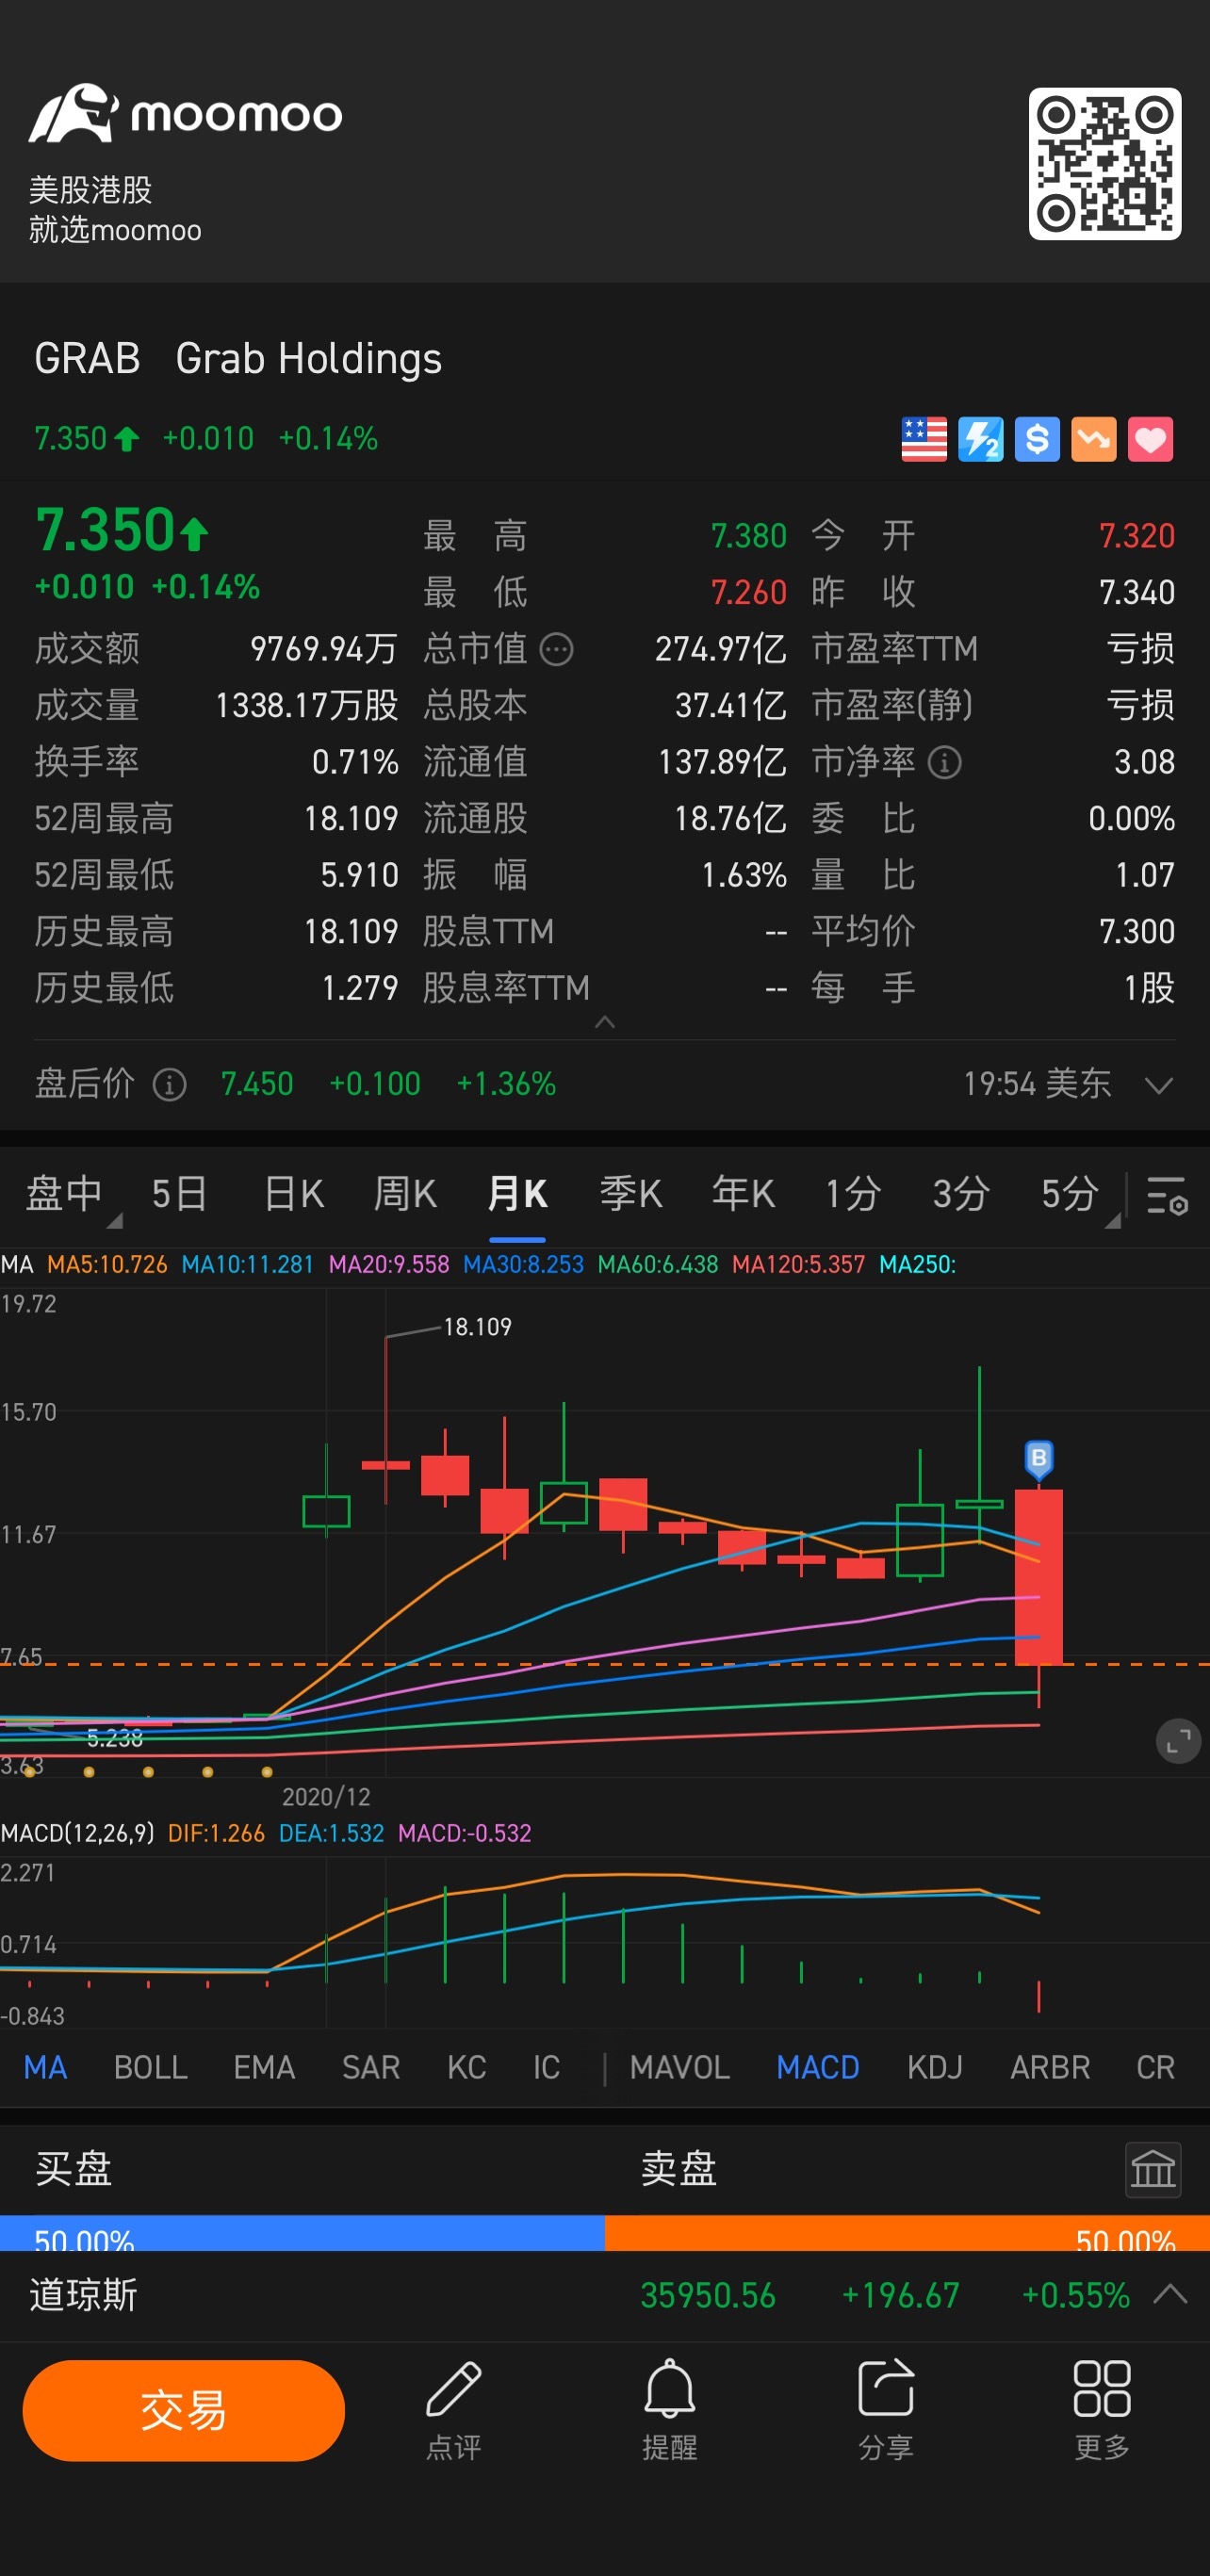Expand after-hours price dropdown arrow
The height and width of the screenshot is (2576, 1210).
click(x=1158, y=1085)
